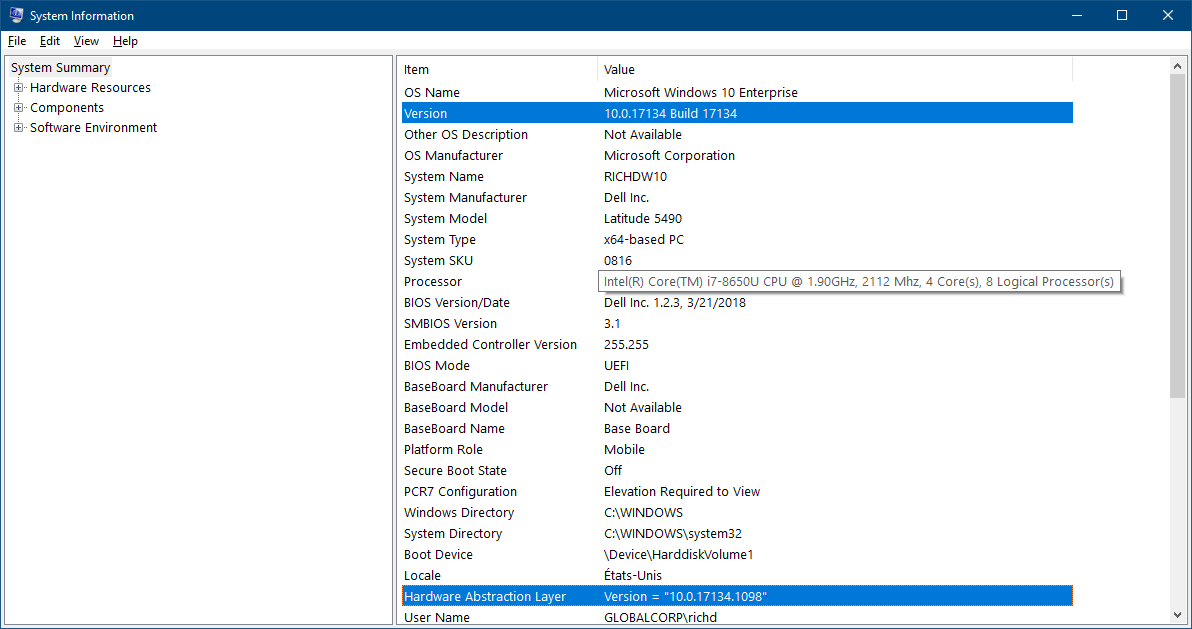The width and height of the screenshot is (1192, 629).
Task: Select the Secure Boot State row
Action: tap(737, 471)
